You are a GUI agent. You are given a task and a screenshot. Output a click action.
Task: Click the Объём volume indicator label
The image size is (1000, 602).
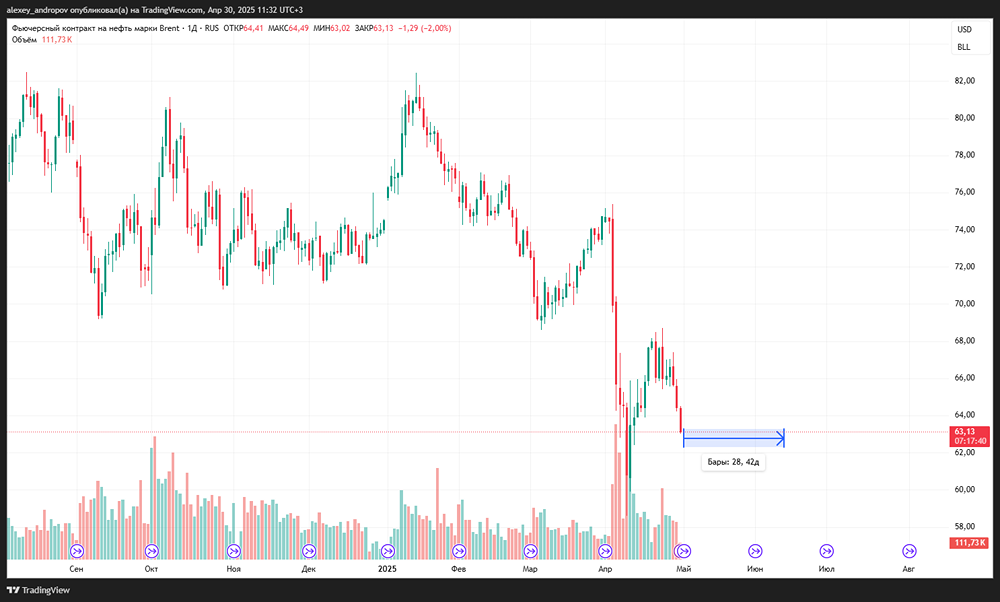pyautogui.click(x=22, y=40)
